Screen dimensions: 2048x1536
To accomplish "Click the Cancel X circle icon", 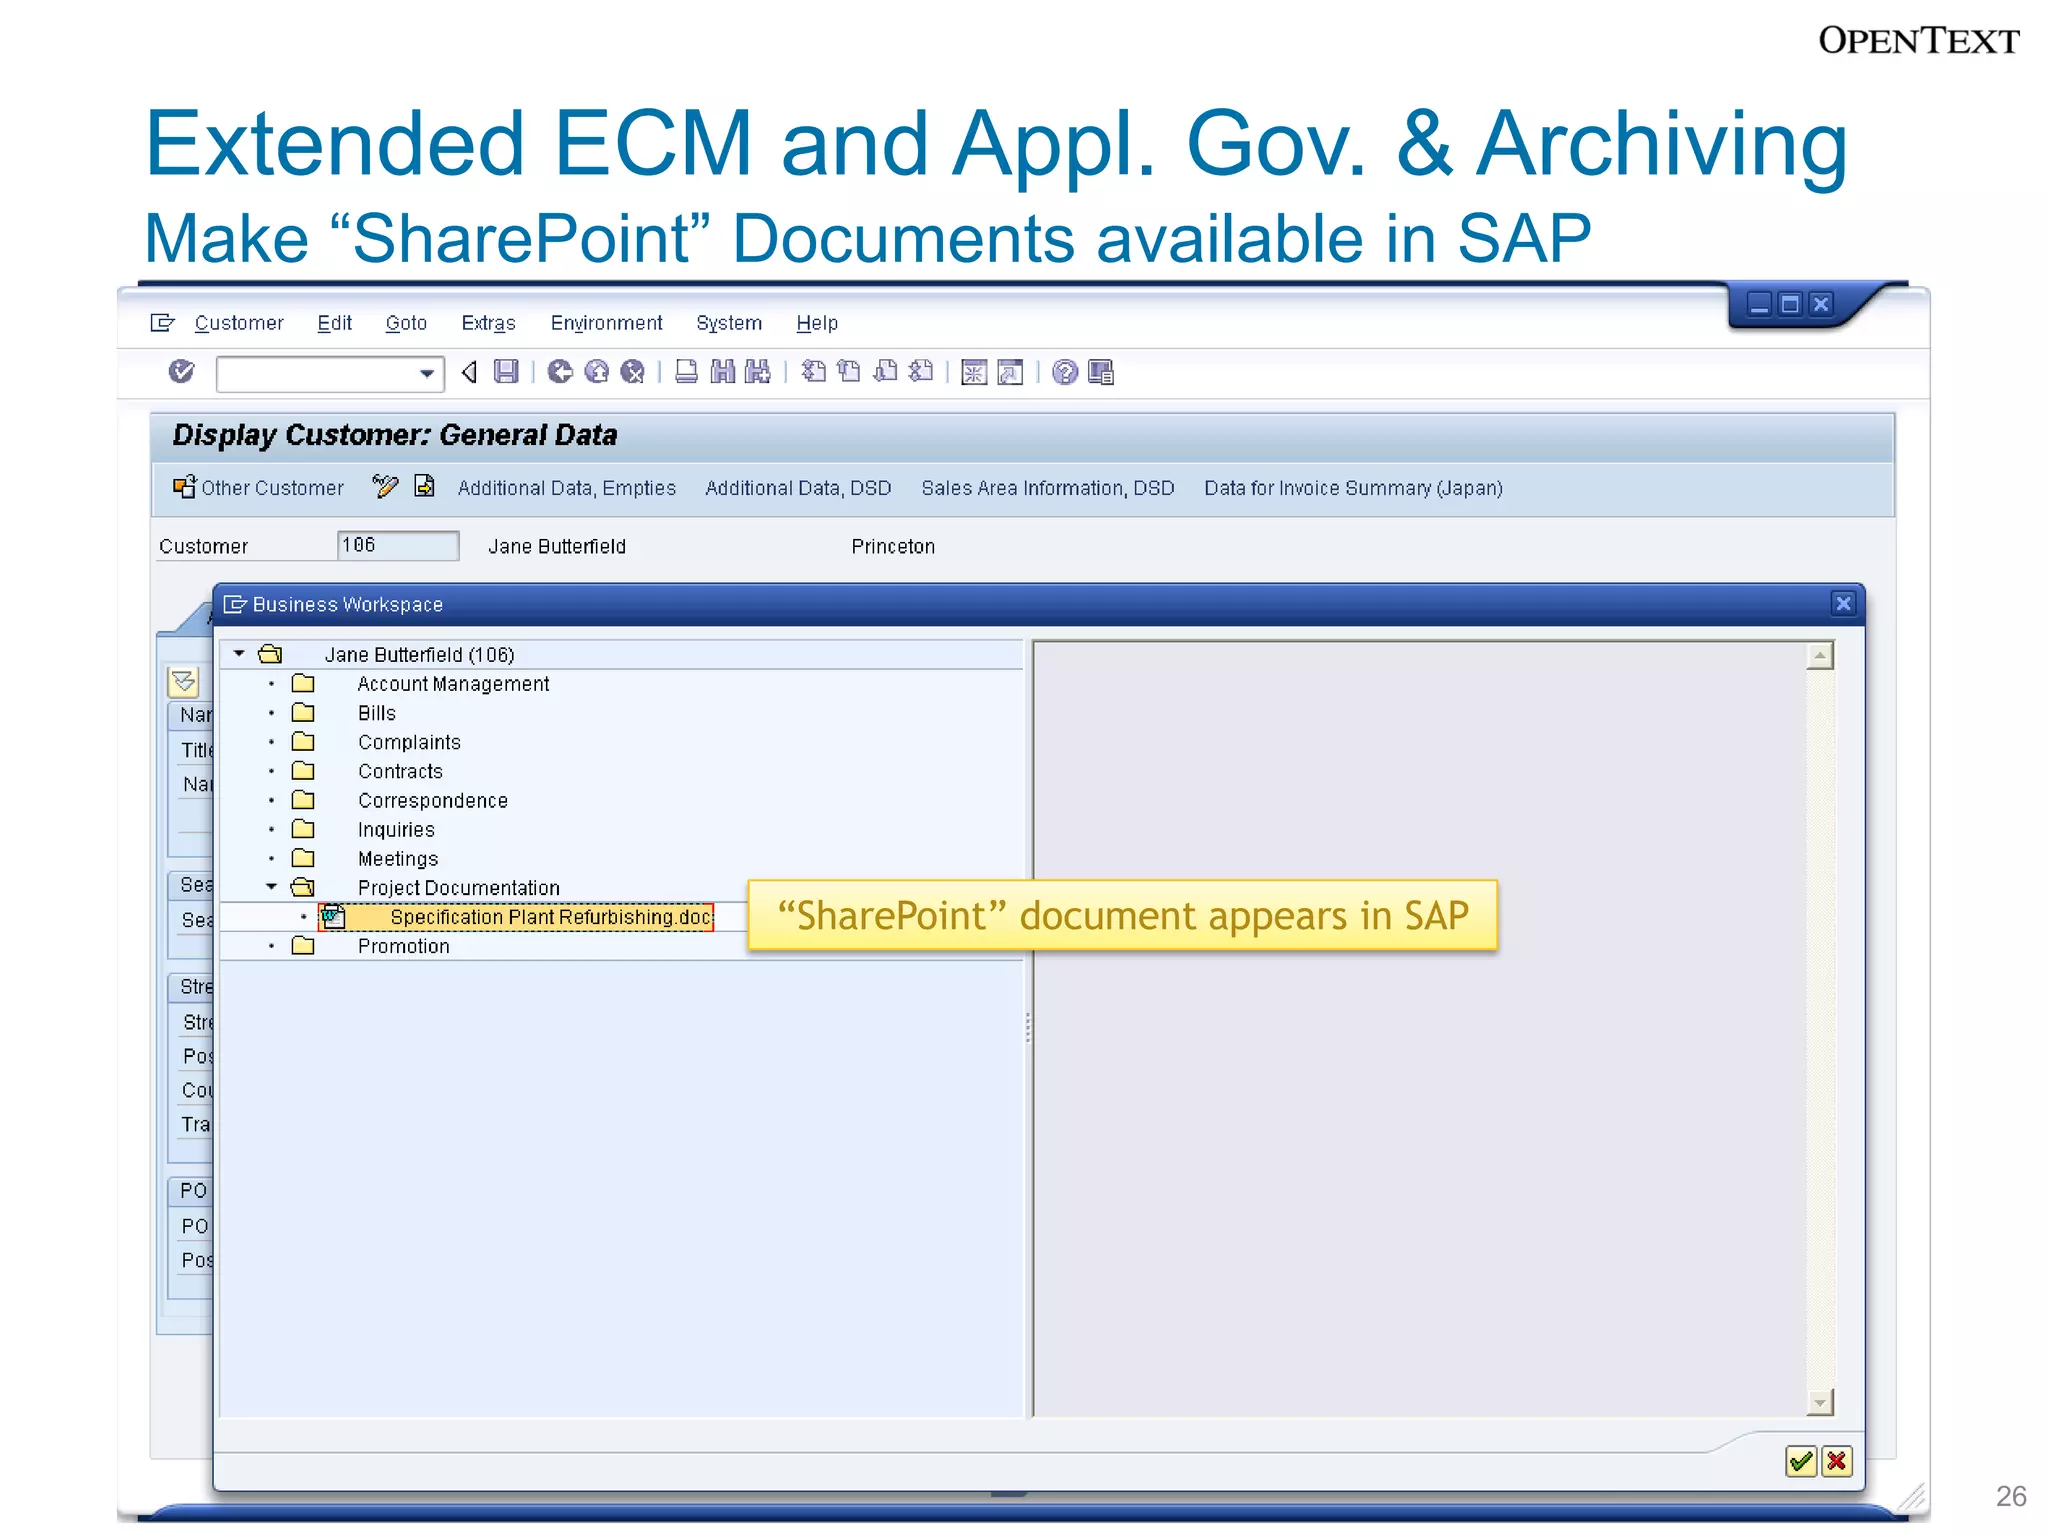I will coord(632,372).
